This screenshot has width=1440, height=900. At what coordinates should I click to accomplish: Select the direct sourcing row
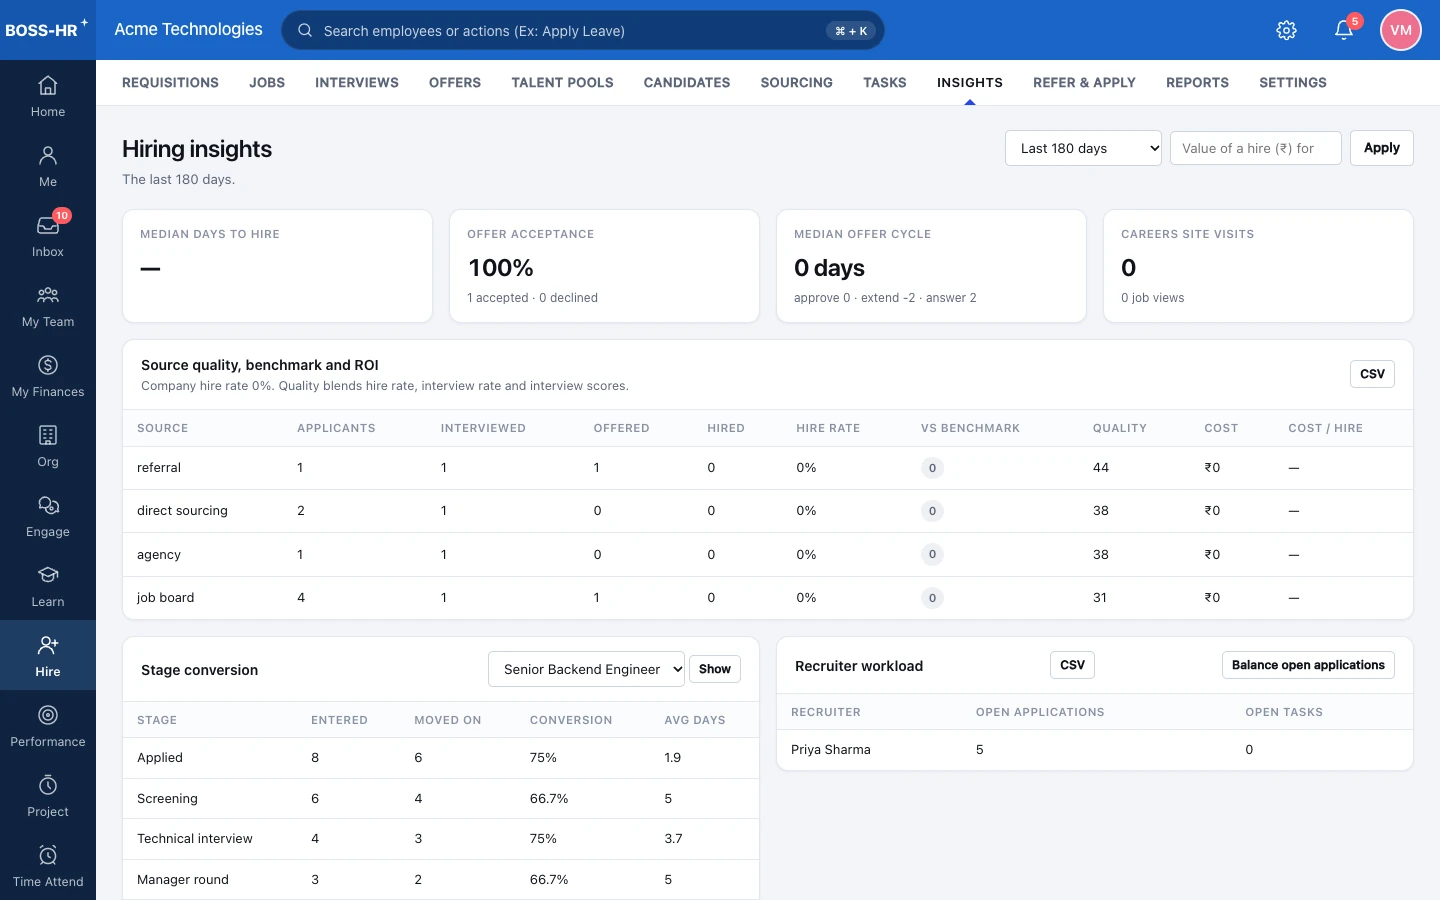768,511
